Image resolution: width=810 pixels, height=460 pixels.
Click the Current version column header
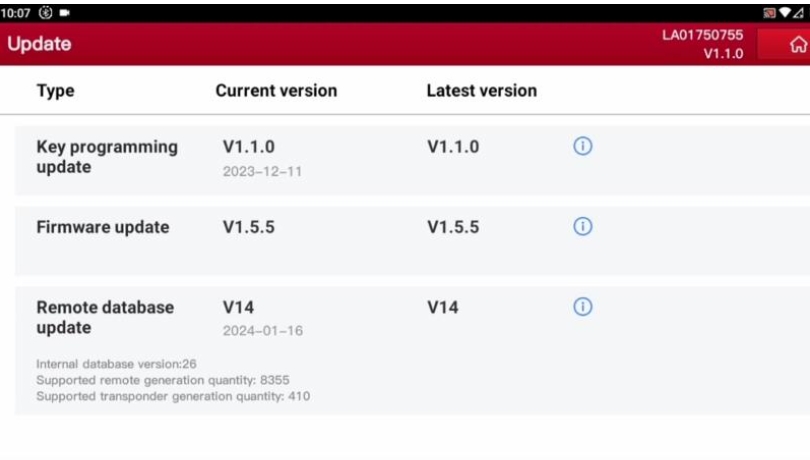click(x=276, y=90)
